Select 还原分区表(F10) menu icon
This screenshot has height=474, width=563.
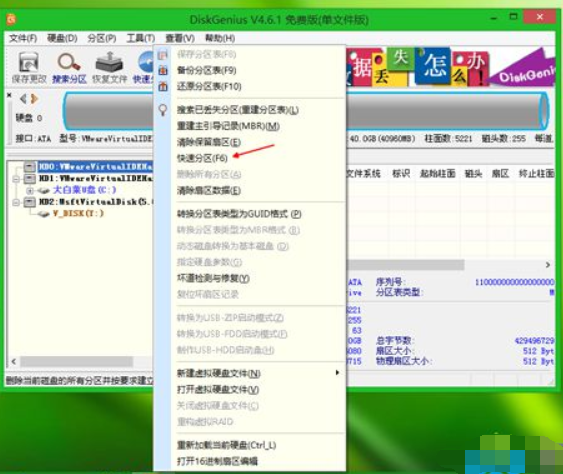click(163, 86)
